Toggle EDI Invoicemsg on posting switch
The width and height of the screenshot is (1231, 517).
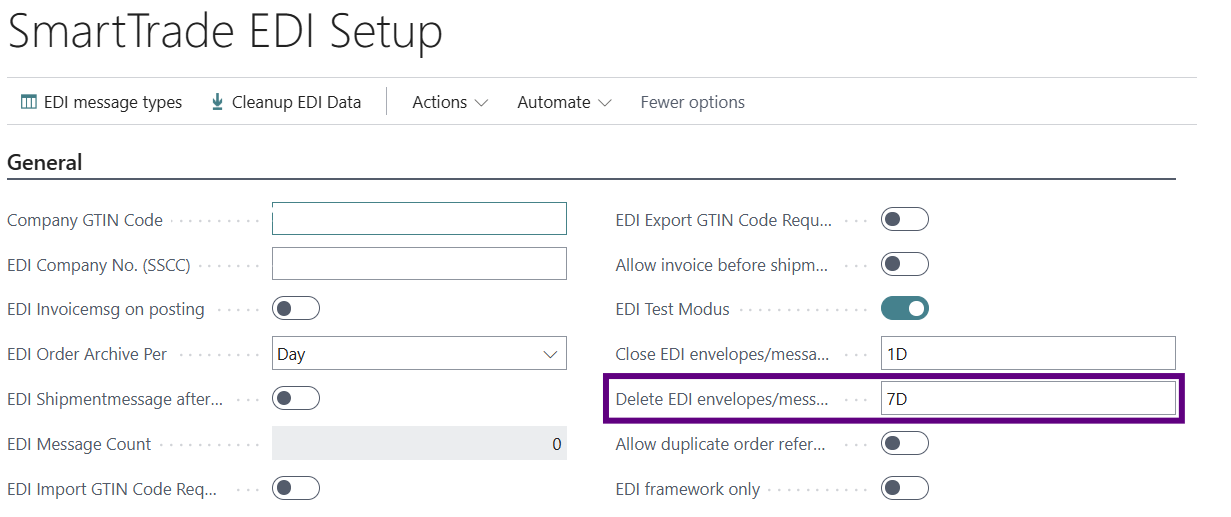[296, 309]
